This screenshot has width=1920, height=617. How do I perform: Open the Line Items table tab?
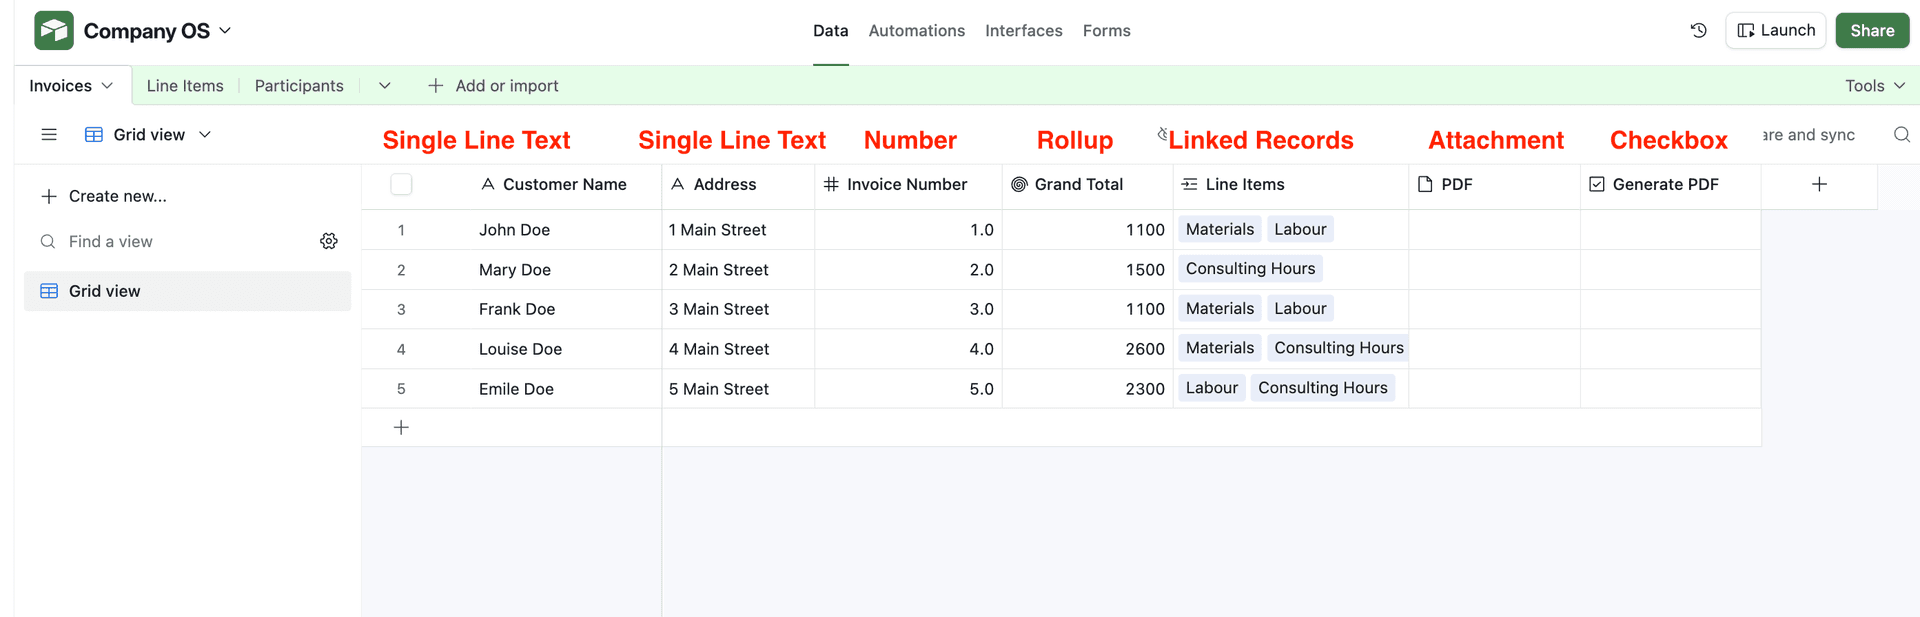[185, 85]
